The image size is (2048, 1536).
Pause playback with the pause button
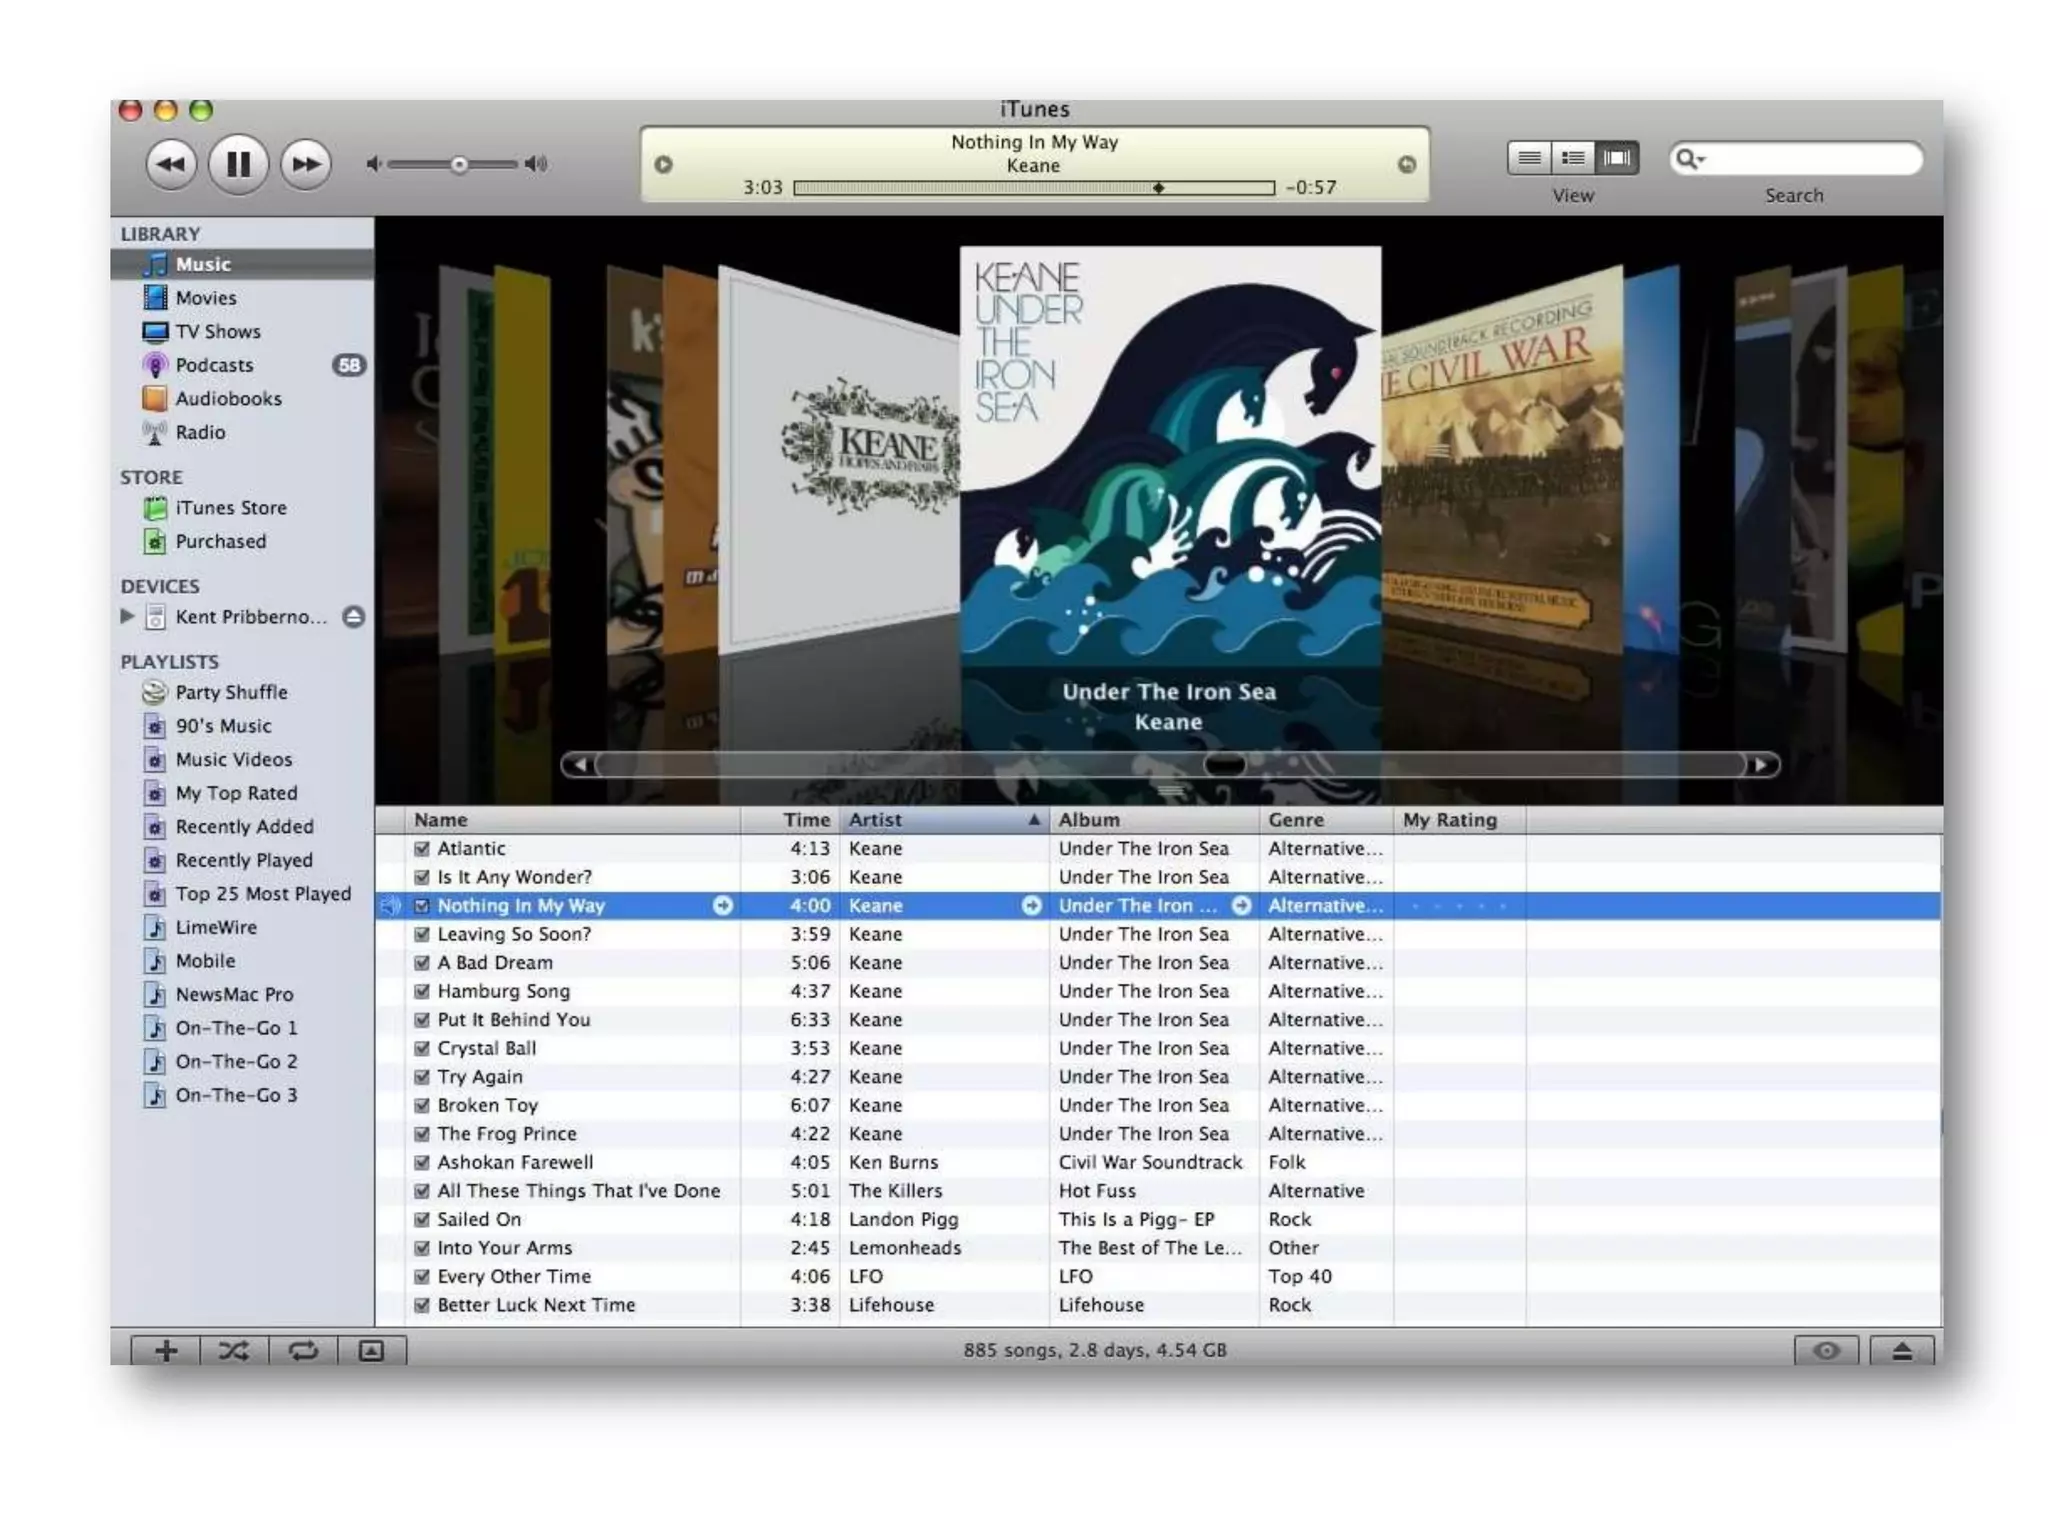tap(238, 163)
